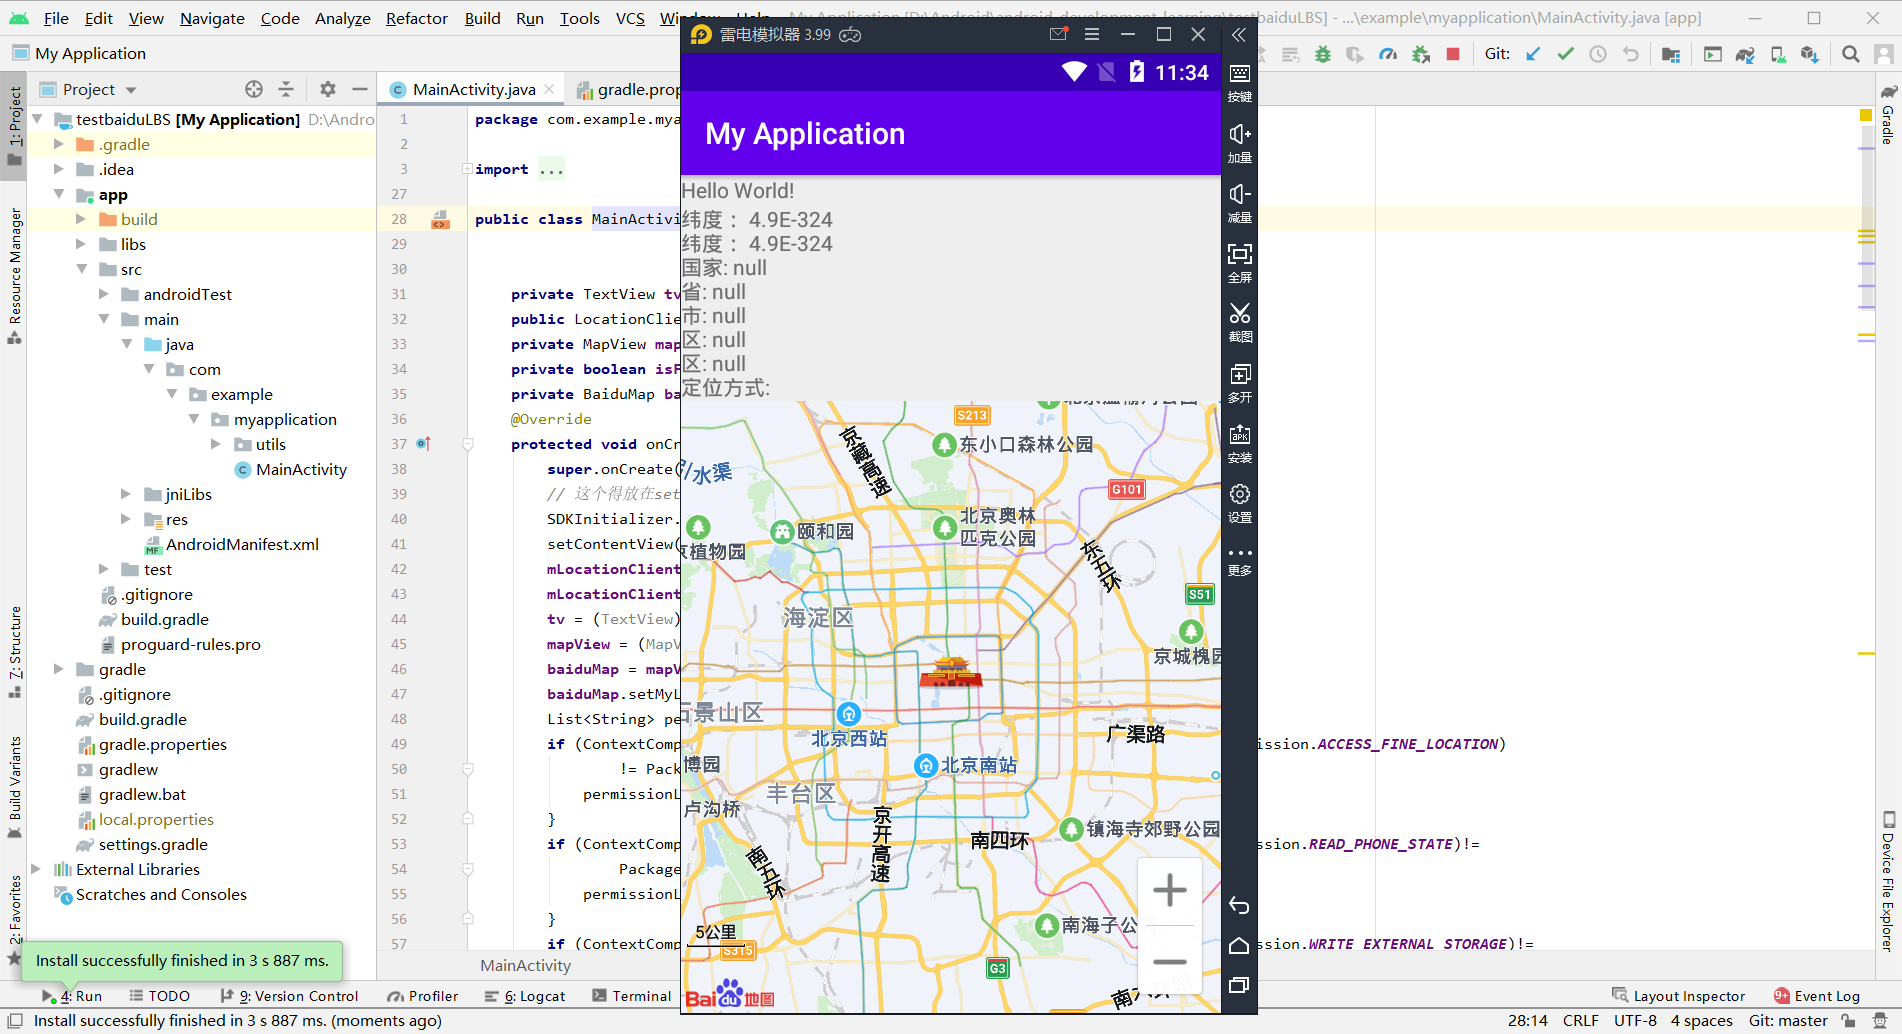
Task: Expand the libs folder arrow
Action: [x=81, y=244]
